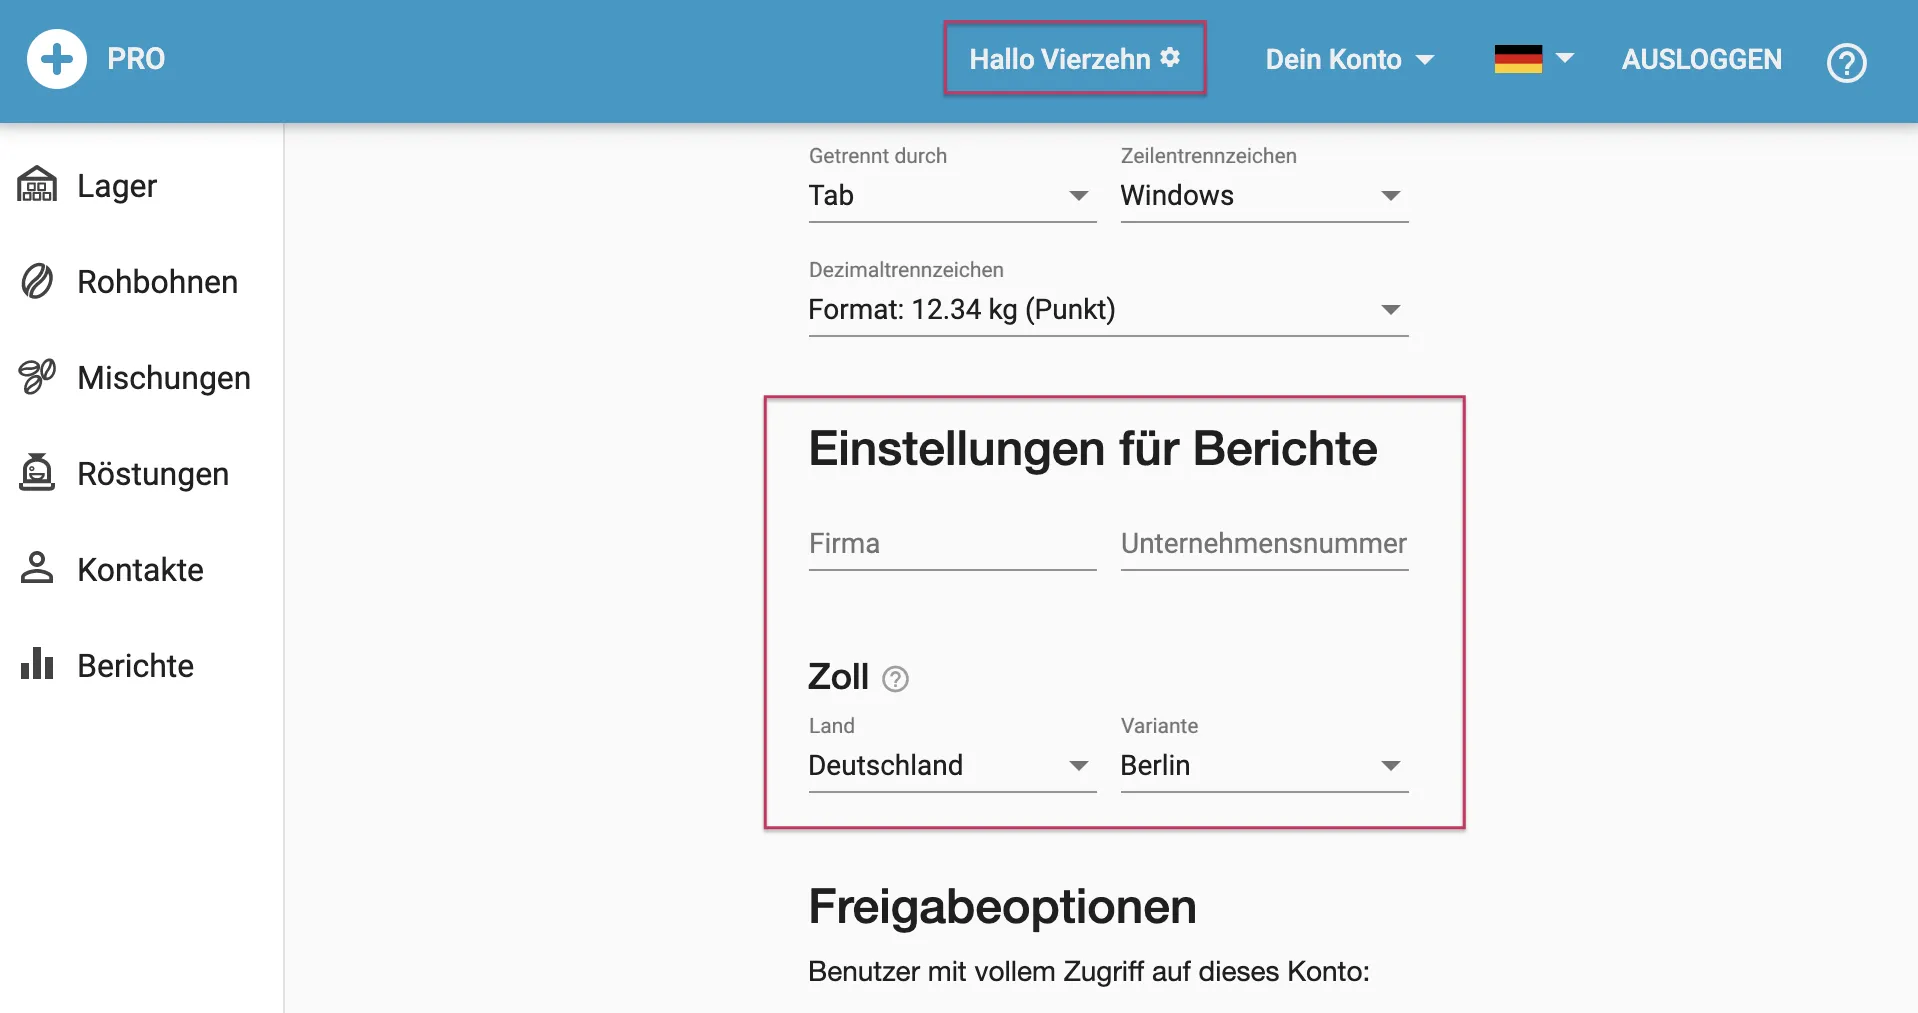Open the 'Getrennt durch' Tab dropdown
The image size is (1918, 1013).
click(951, 196)
